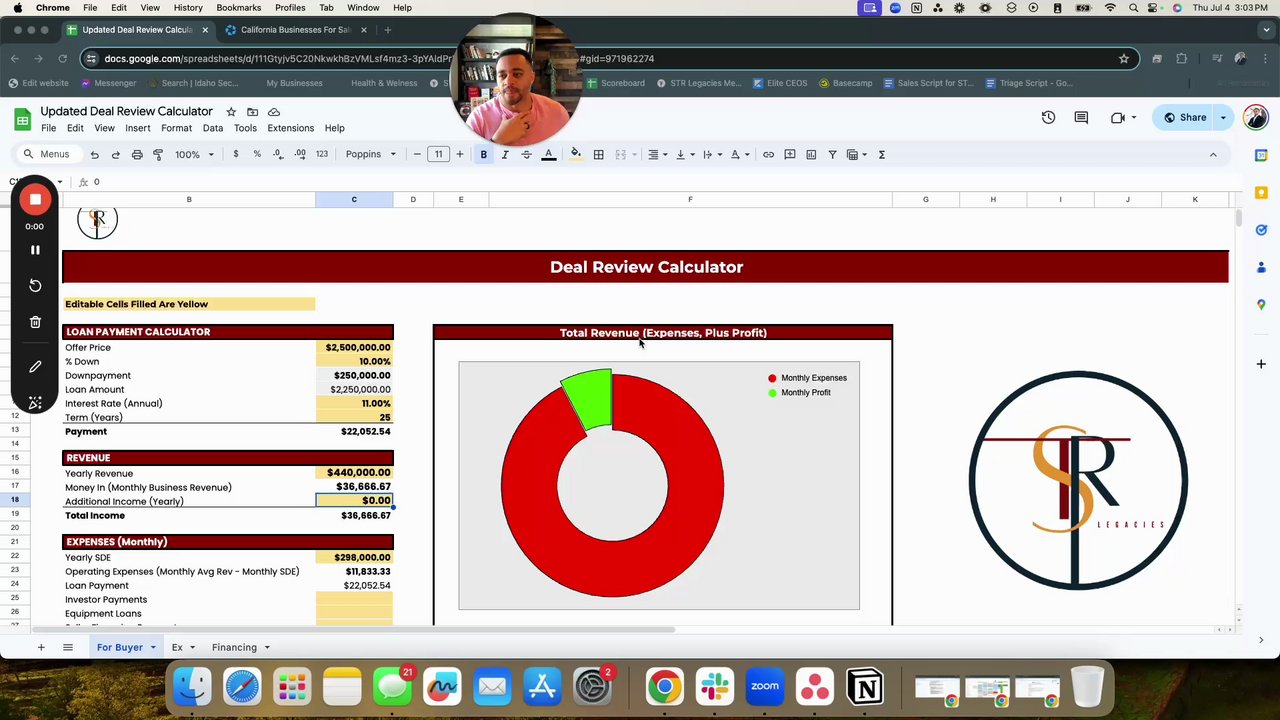The width and height of the screenshot is (1280, 720).
Task: Open horizontal align dropdown
Action: [656, 154]
